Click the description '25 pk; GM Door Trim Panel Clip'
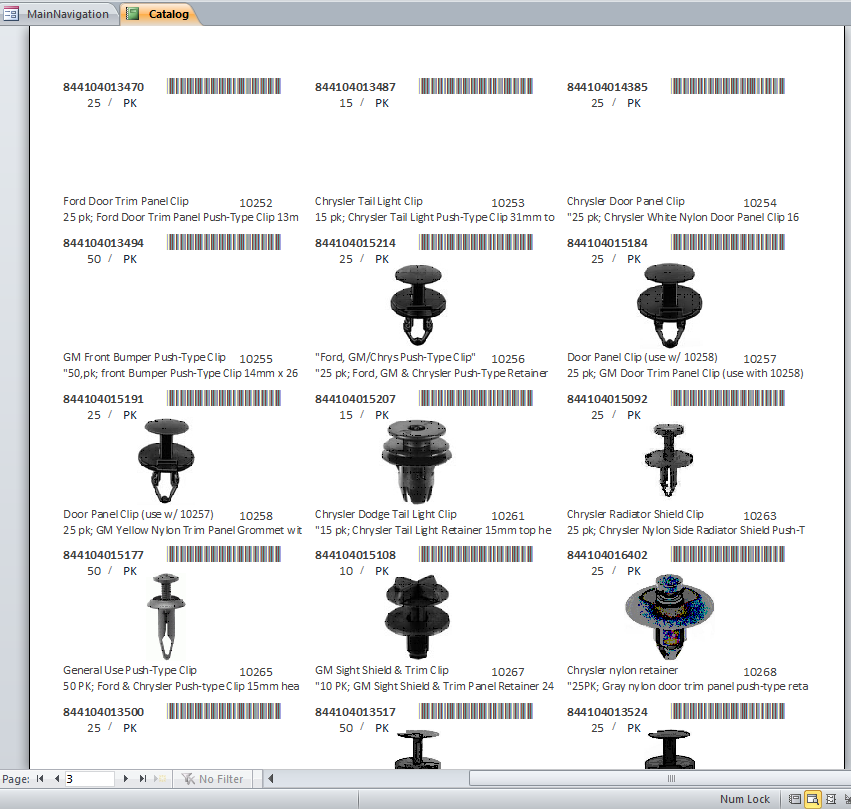Image resolution: width=851 pixels, height=809 pixels. [x=685, y=373]
